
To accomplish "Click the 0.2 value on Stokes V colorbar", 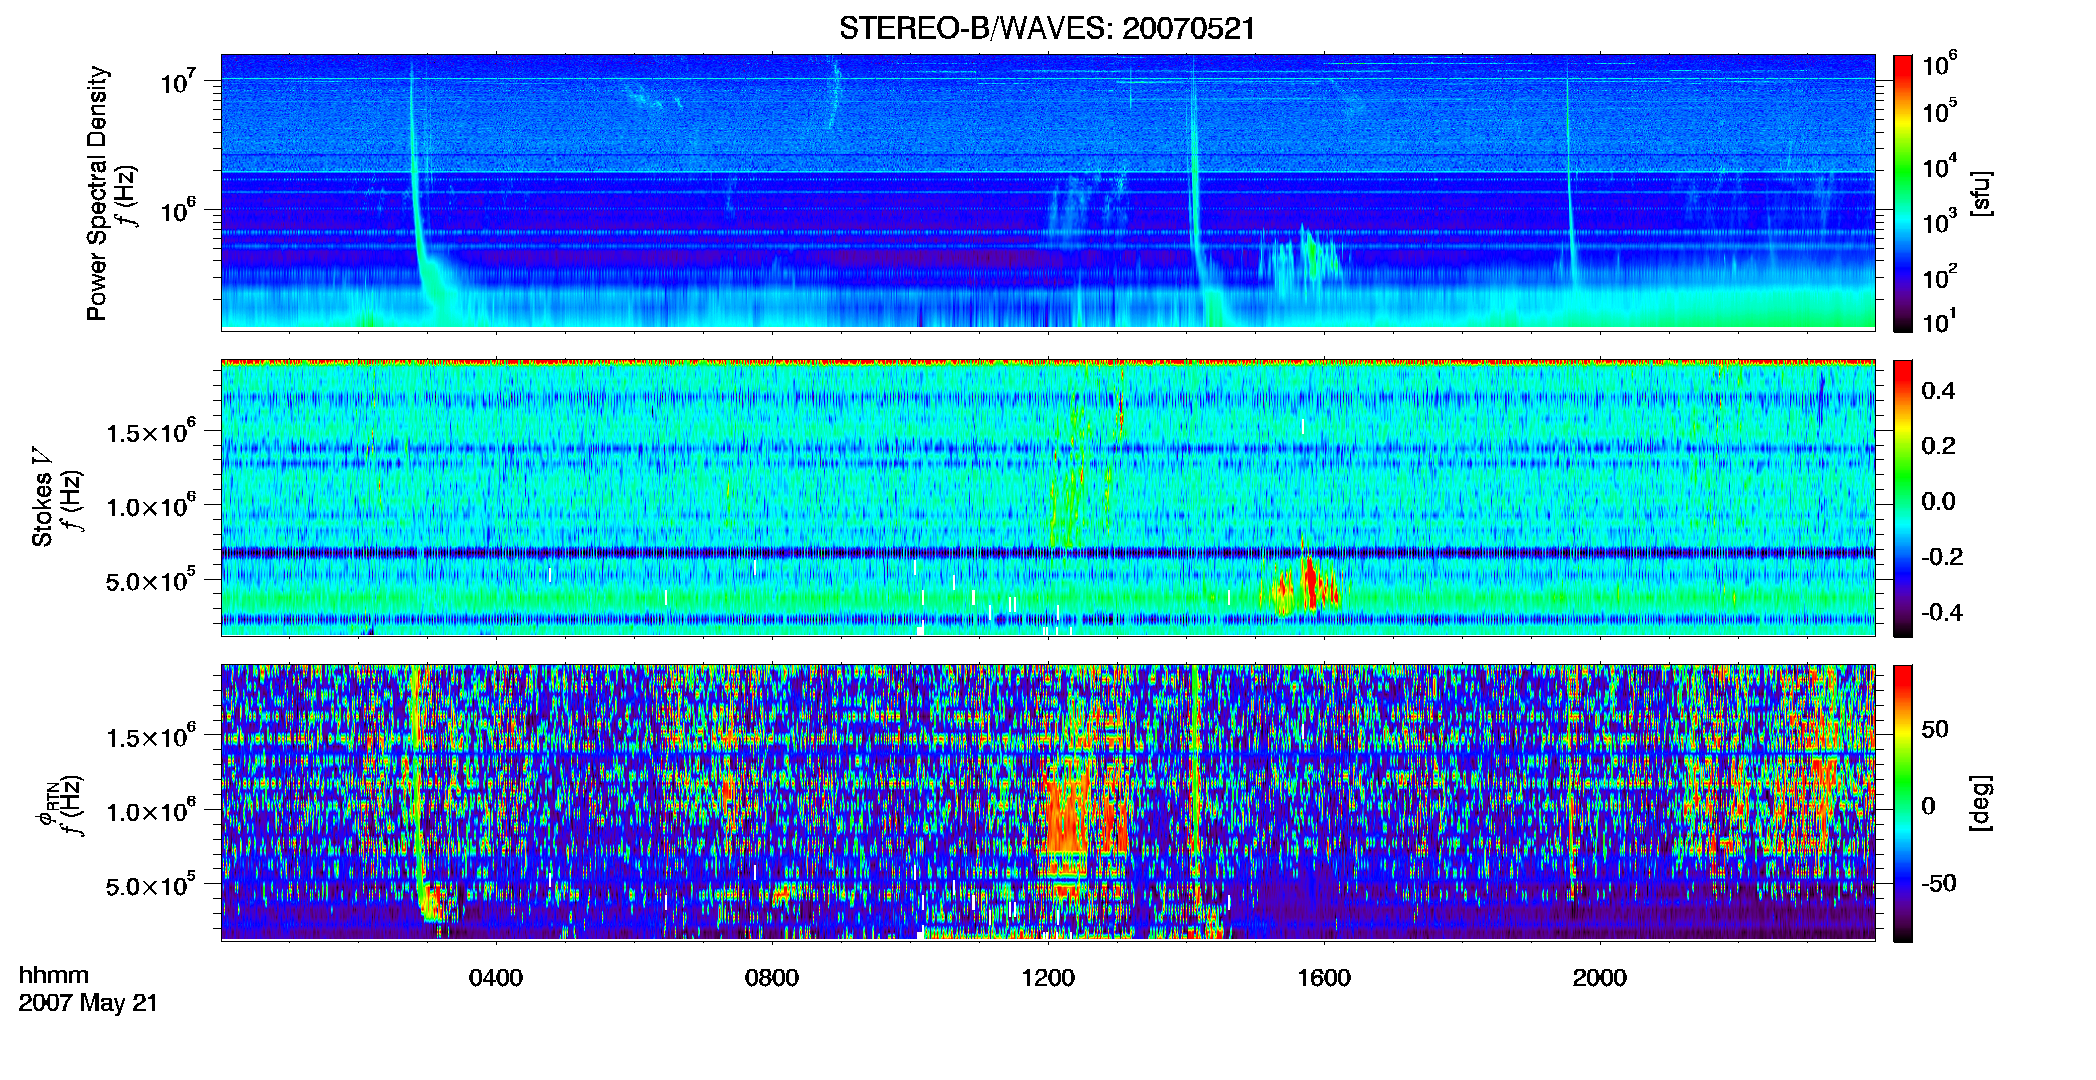I will point(1938,446).
